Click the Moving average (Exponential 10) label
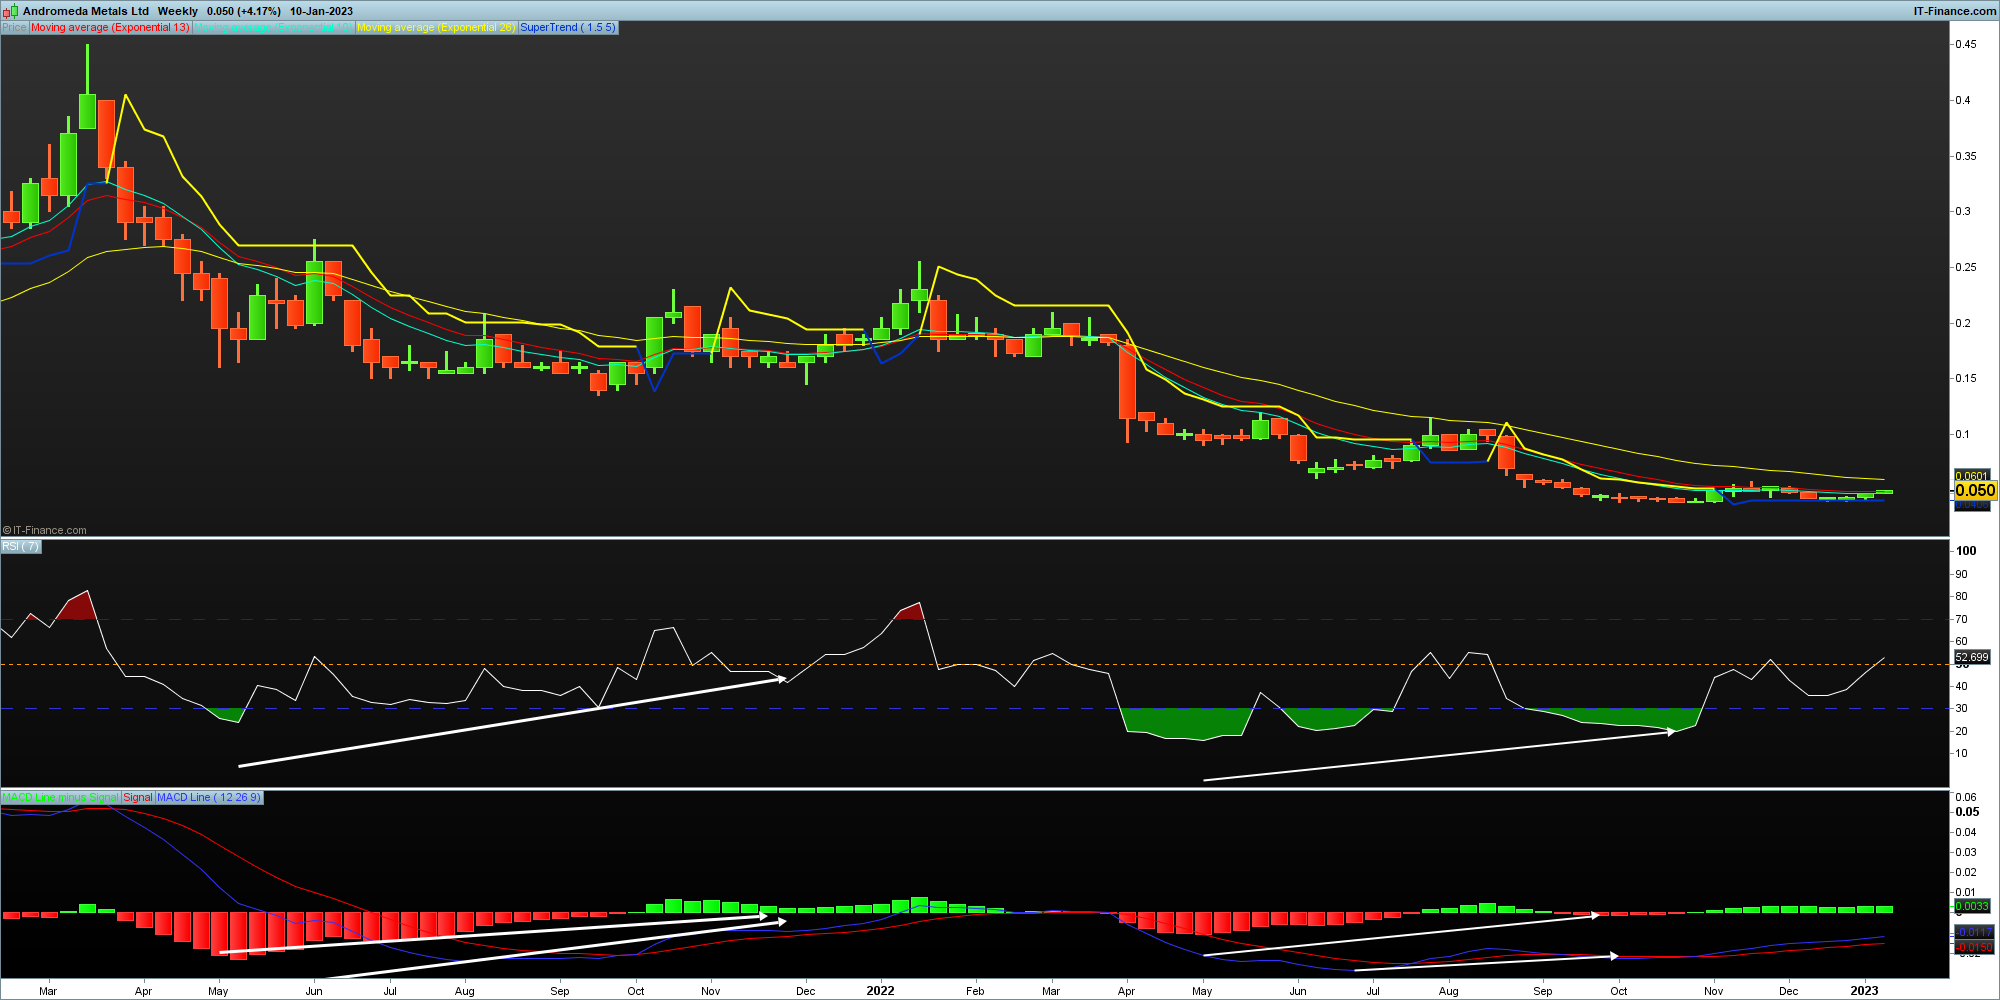This screenshot has height=1000, width=2000. 273,28
